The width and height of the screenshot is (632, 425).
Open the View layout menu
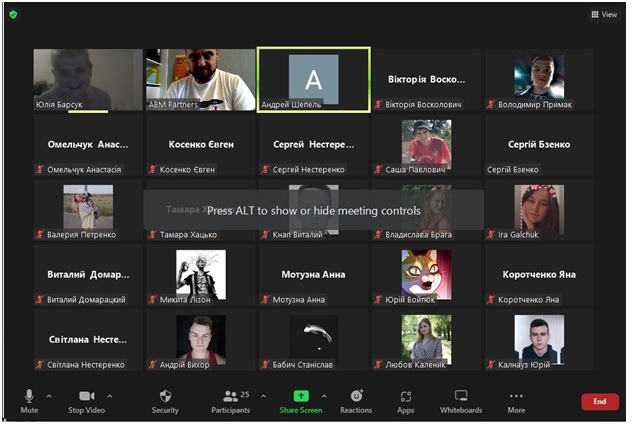(604, 15)
